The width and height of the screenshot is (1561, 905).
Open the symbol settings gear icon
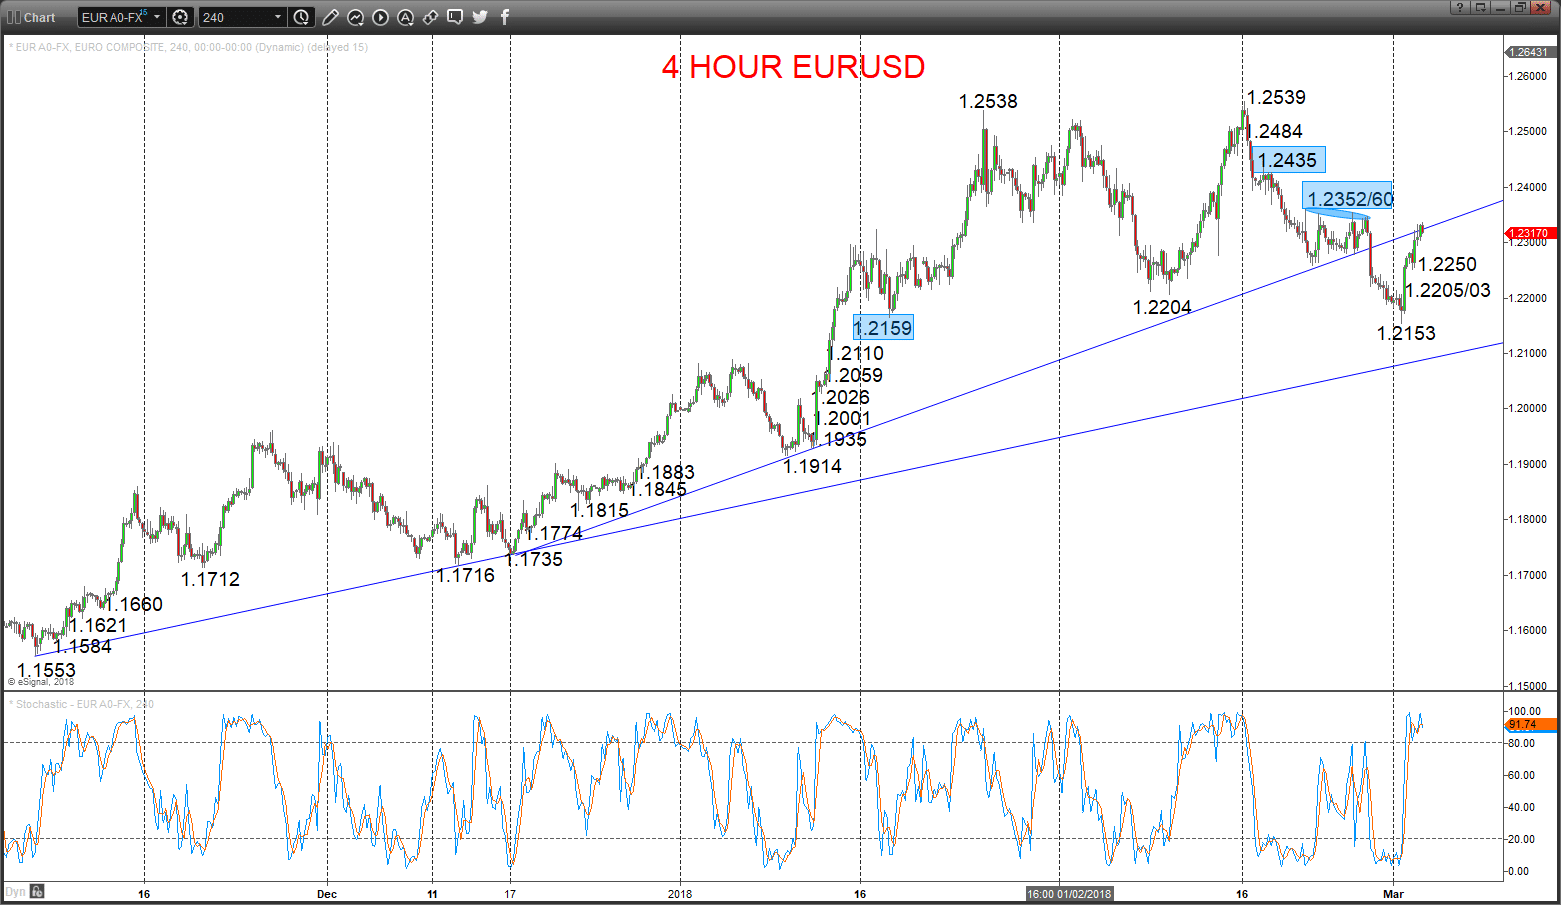point(180,17)
